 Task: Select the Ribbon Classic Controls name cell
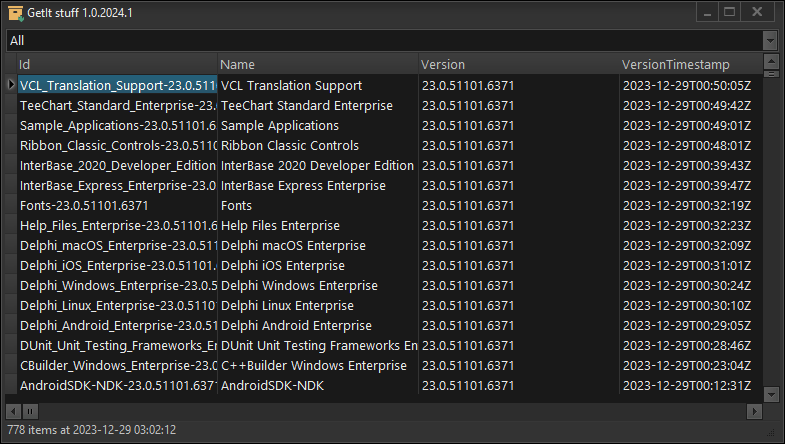(318, 145)
